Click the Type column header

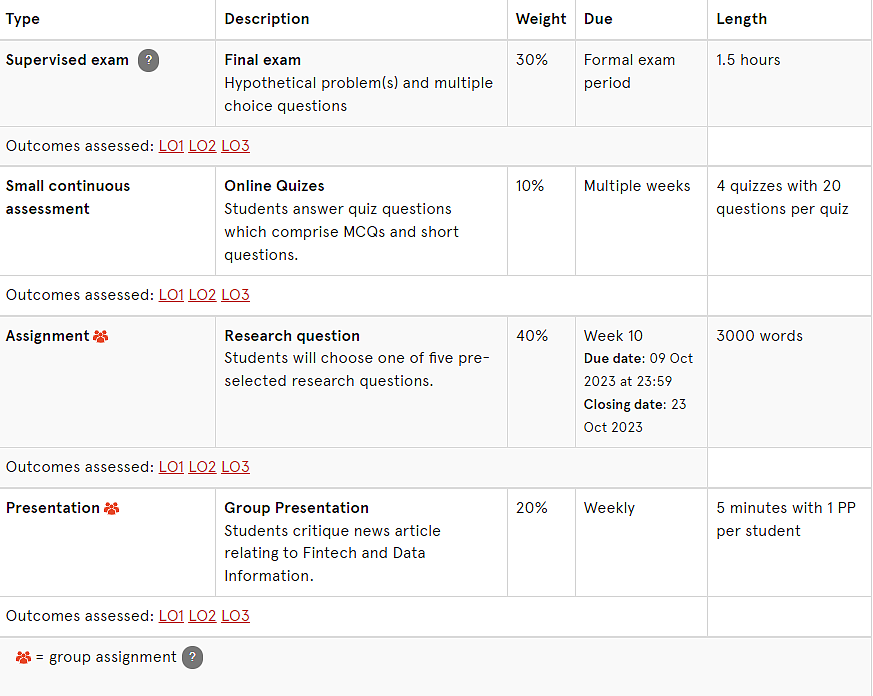pyautogui.click(x=23, y=19)
